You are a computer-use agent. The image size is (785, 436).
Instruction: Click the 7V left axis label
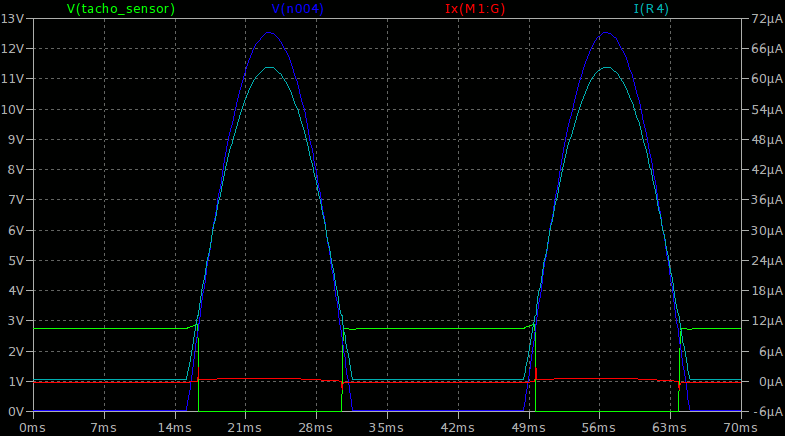click(x=16, y=200)
